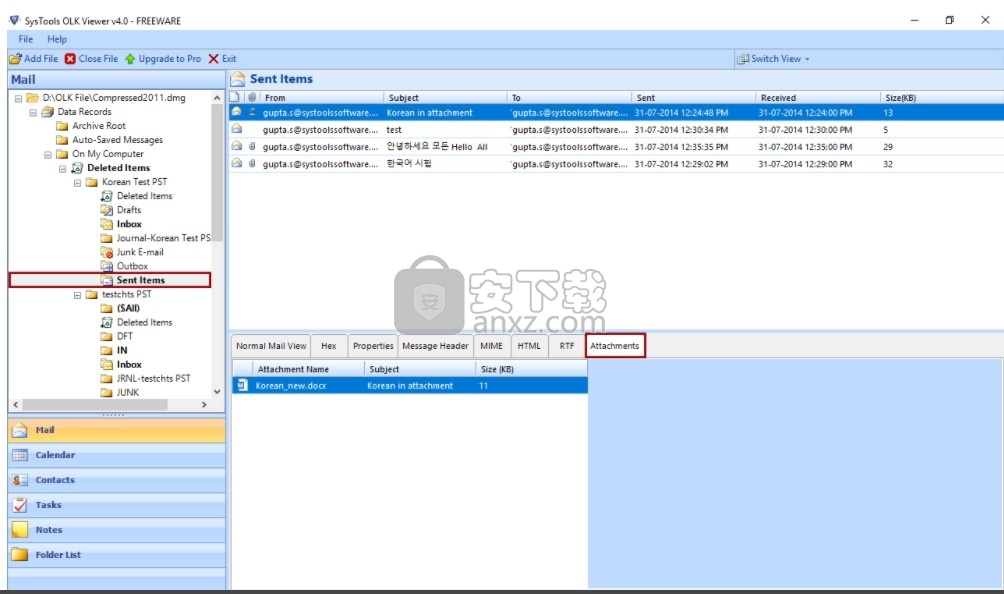Select the email with subject test

[616, 130]
